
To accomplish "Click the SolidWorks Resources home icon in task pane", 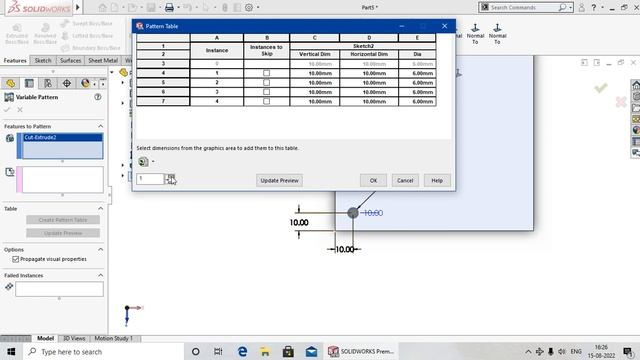I will pyautogui.click(x=636, y=85).
